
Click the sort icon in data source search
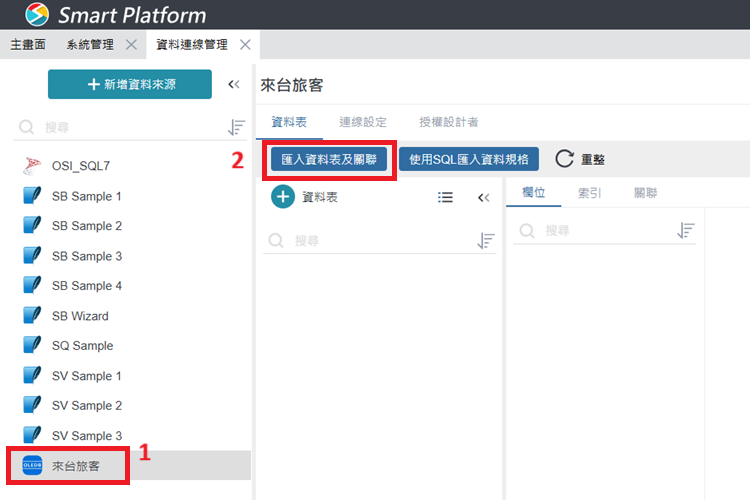[x=236, y=128]
